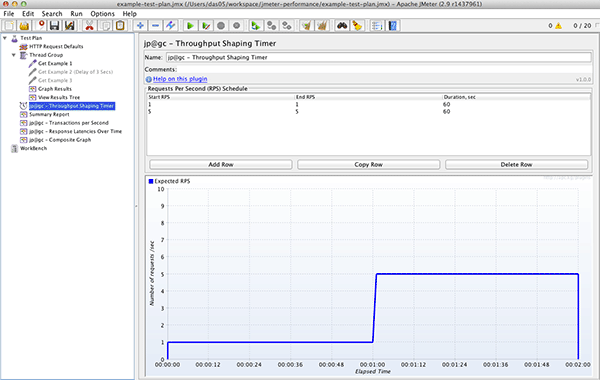Clear all results with double broom icon

click(322, 26)
